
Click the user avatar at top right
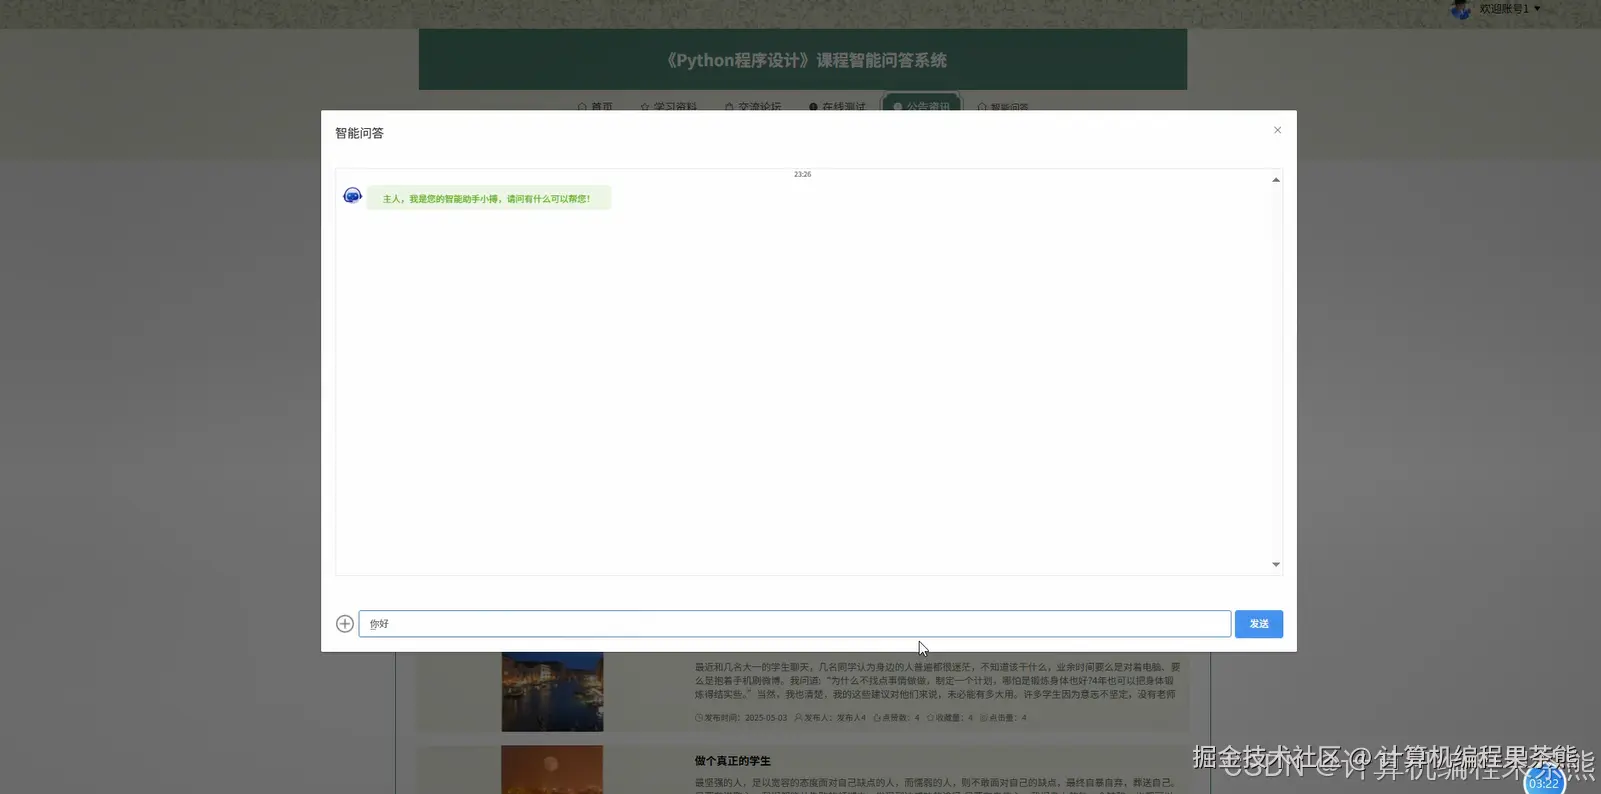click(1461, 9)
